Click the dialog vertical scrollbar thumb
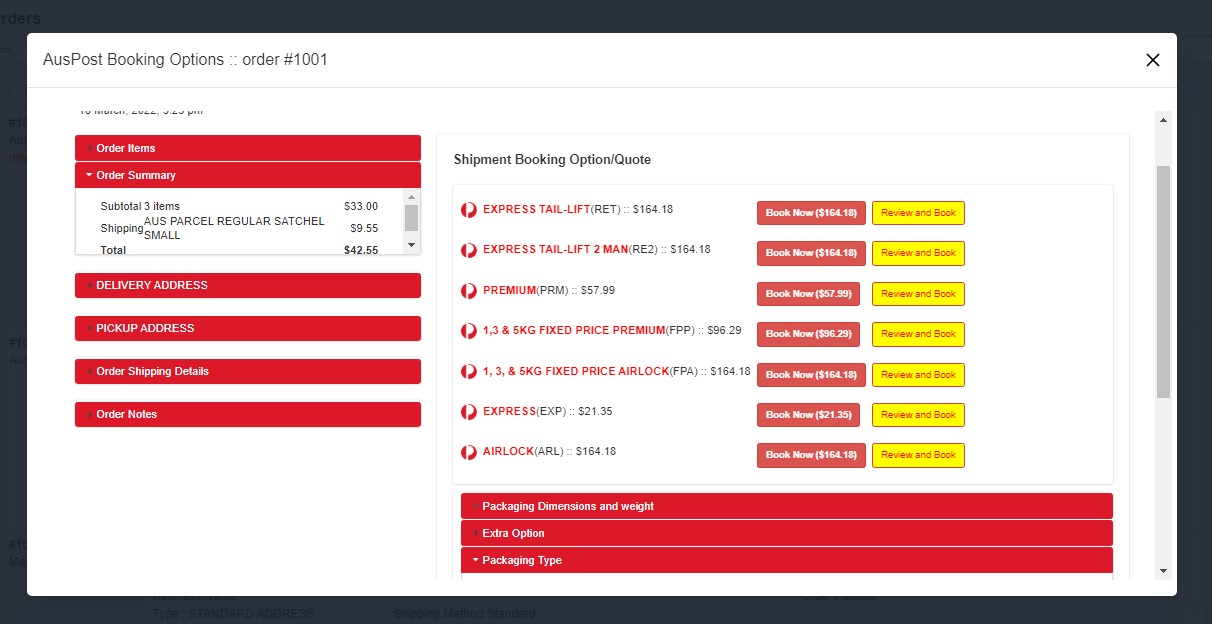The image size is (1212, 624). (1163, 282)
